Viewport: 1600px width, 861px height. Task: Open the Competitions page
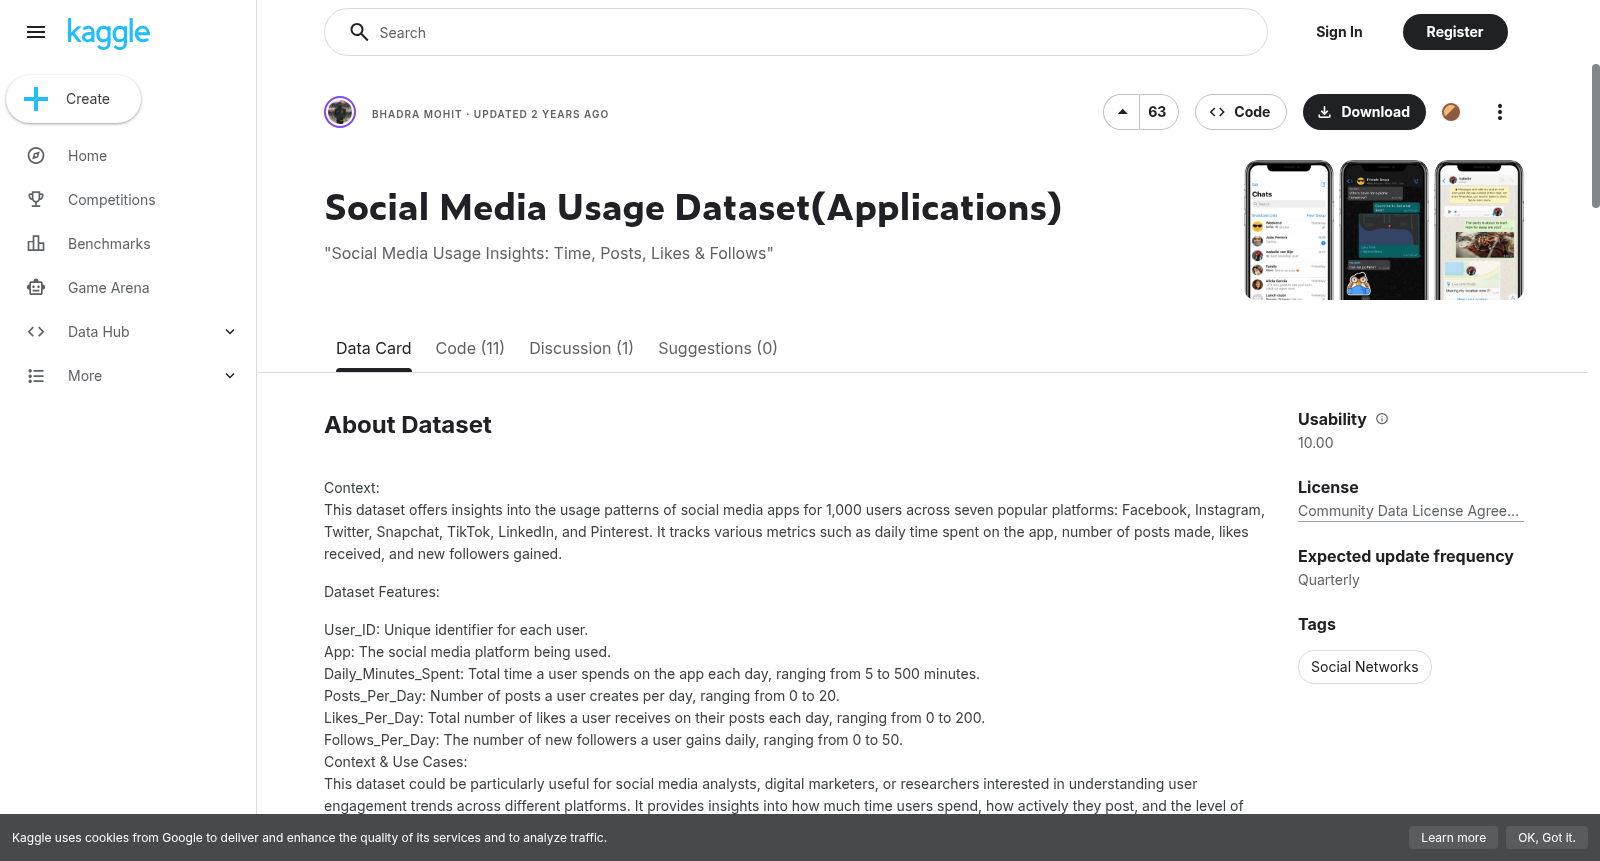(x=112, y=200)
